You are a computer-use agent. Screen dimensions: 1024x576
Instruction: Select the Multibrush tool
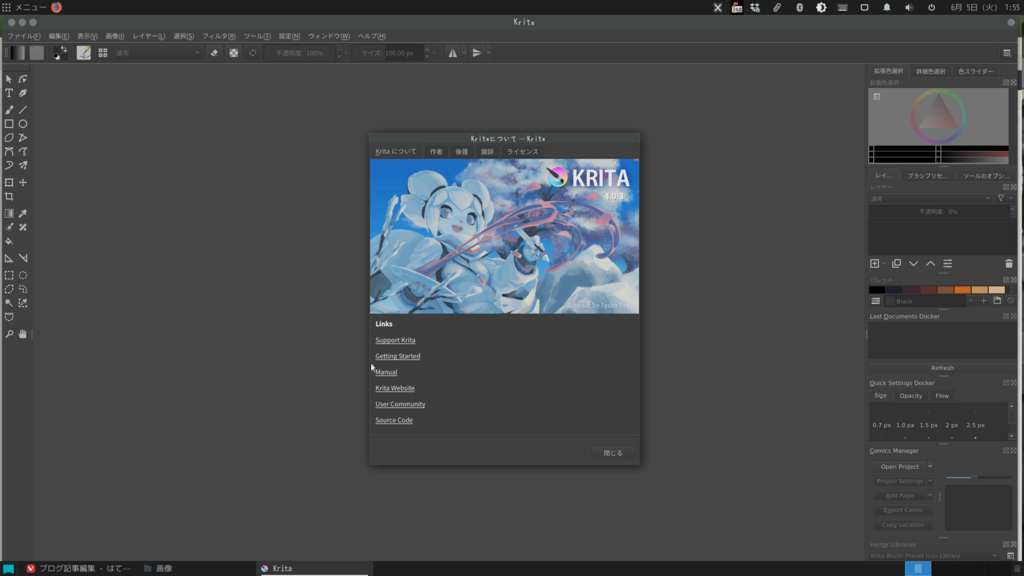click(23, 165)
